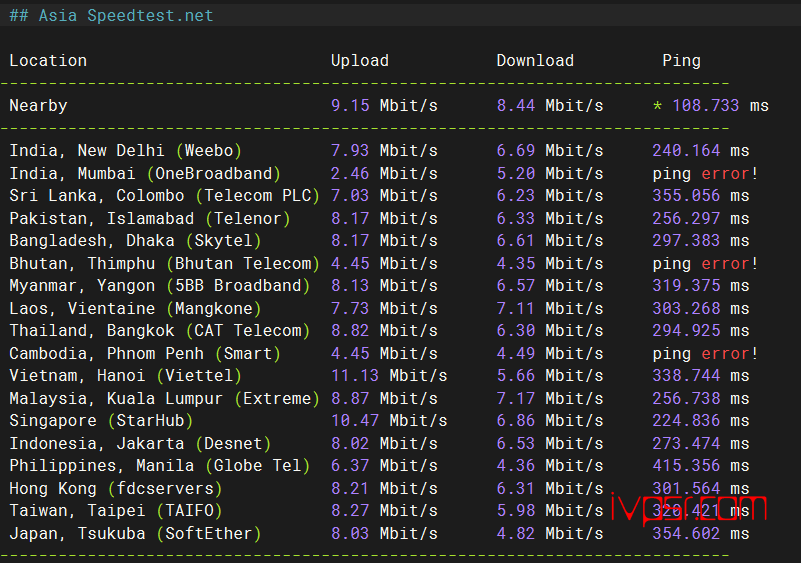Viewport: 801px width, 563px height.
Task: Click Colombo ping 355.056
Action: pyautogui.click(x=686, y=196)
